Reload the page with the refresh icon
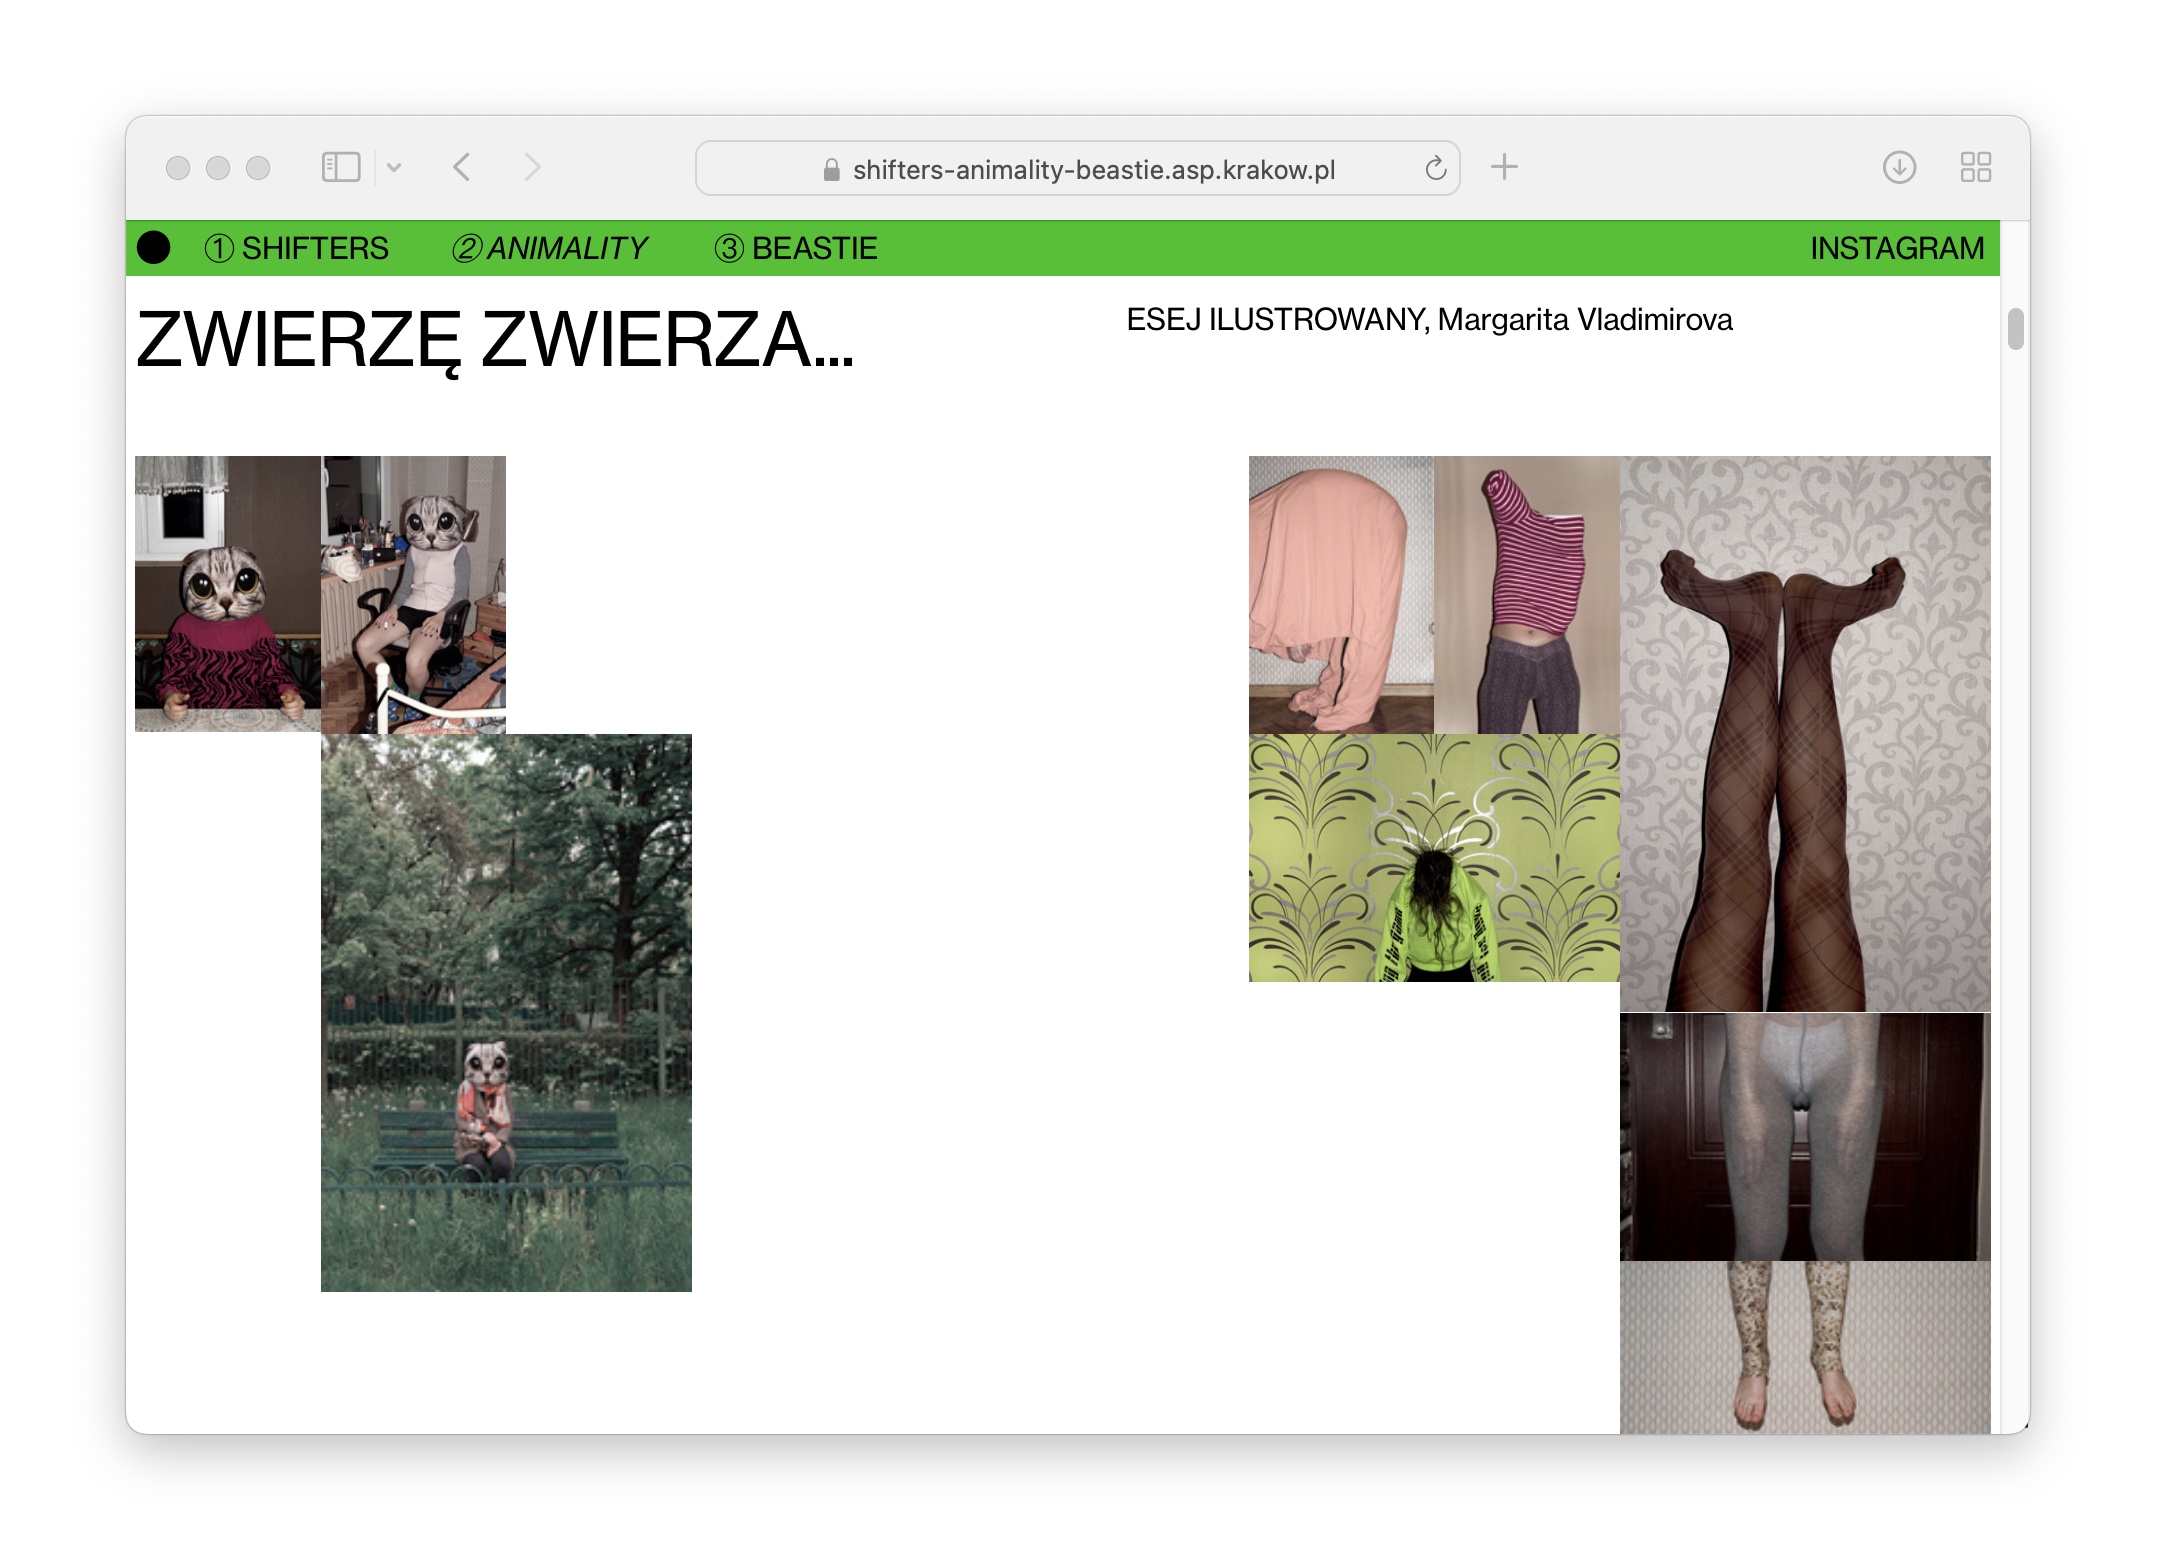2172x1556 pixels. (x=1435, y=169)
